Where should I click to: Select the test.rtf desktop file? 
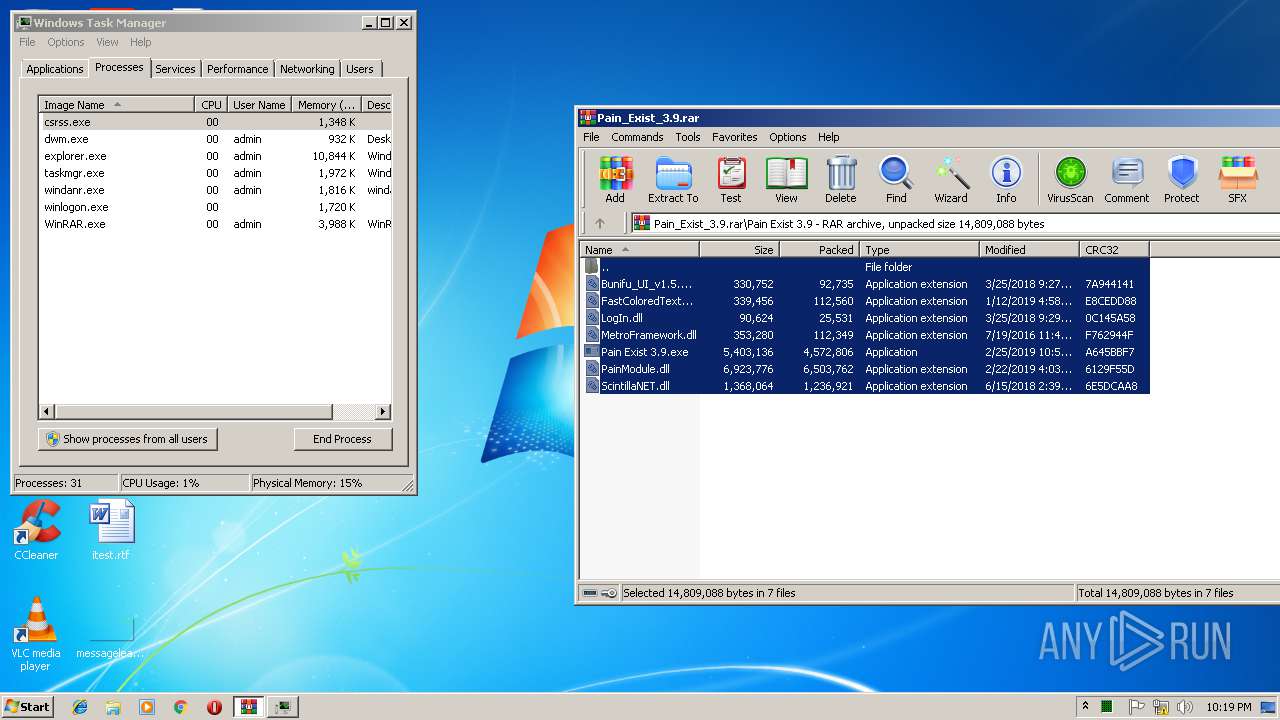point(111,530)
